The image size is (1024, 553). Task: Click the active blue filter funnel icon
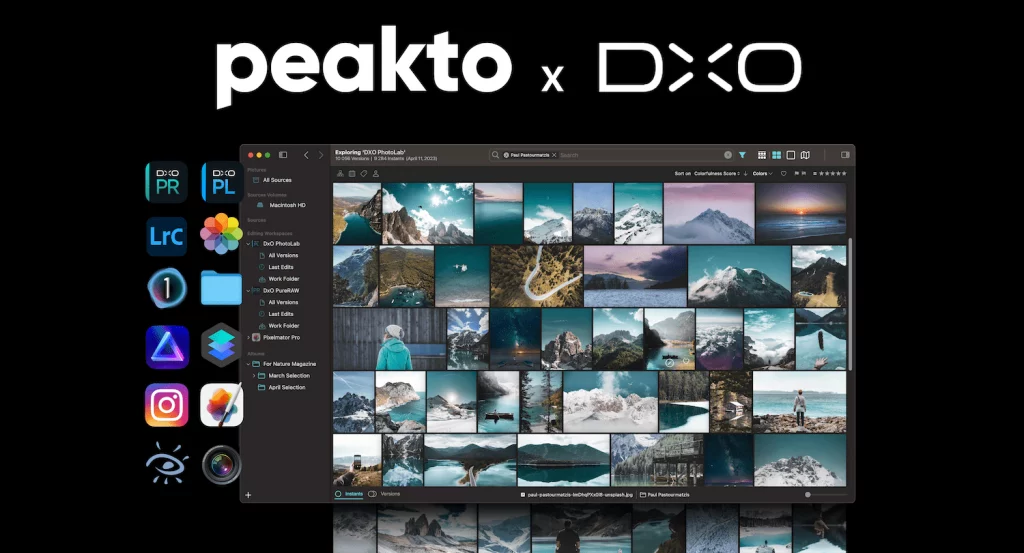point(743,155)
